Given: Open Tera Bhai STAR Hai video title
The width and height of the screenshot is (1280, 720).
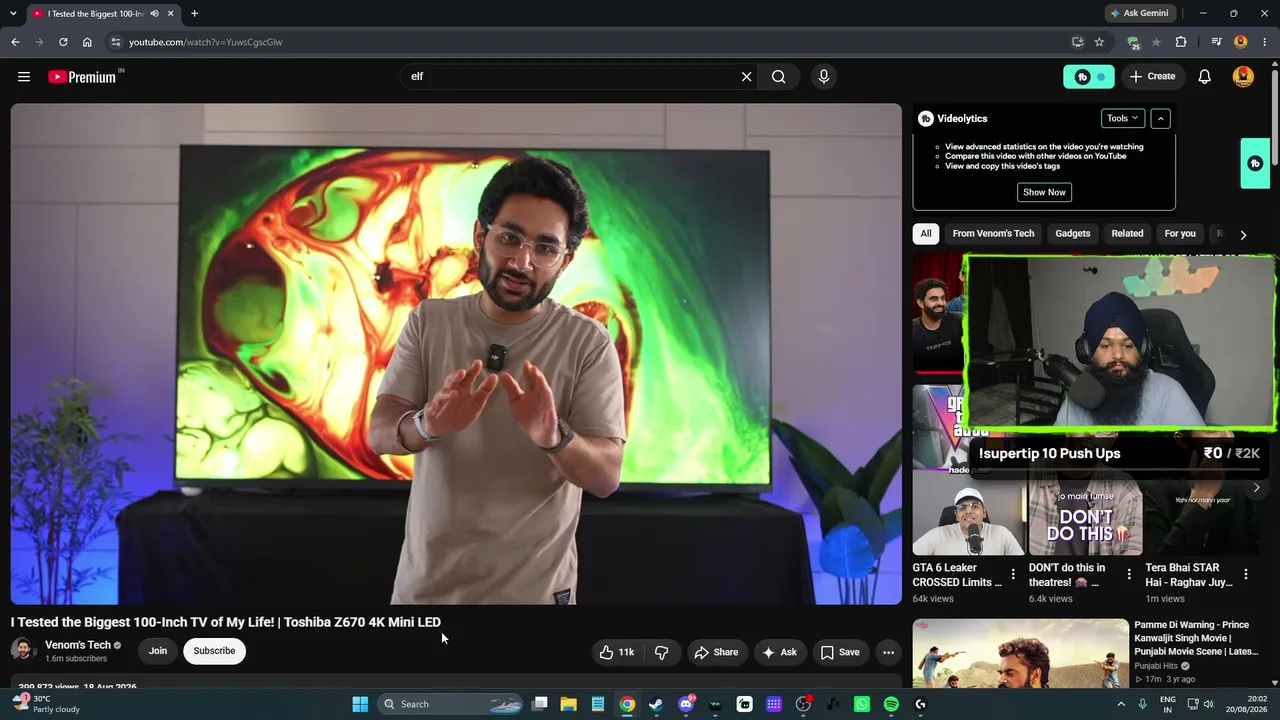Looking at the screenshot, I should point(1189,575).
